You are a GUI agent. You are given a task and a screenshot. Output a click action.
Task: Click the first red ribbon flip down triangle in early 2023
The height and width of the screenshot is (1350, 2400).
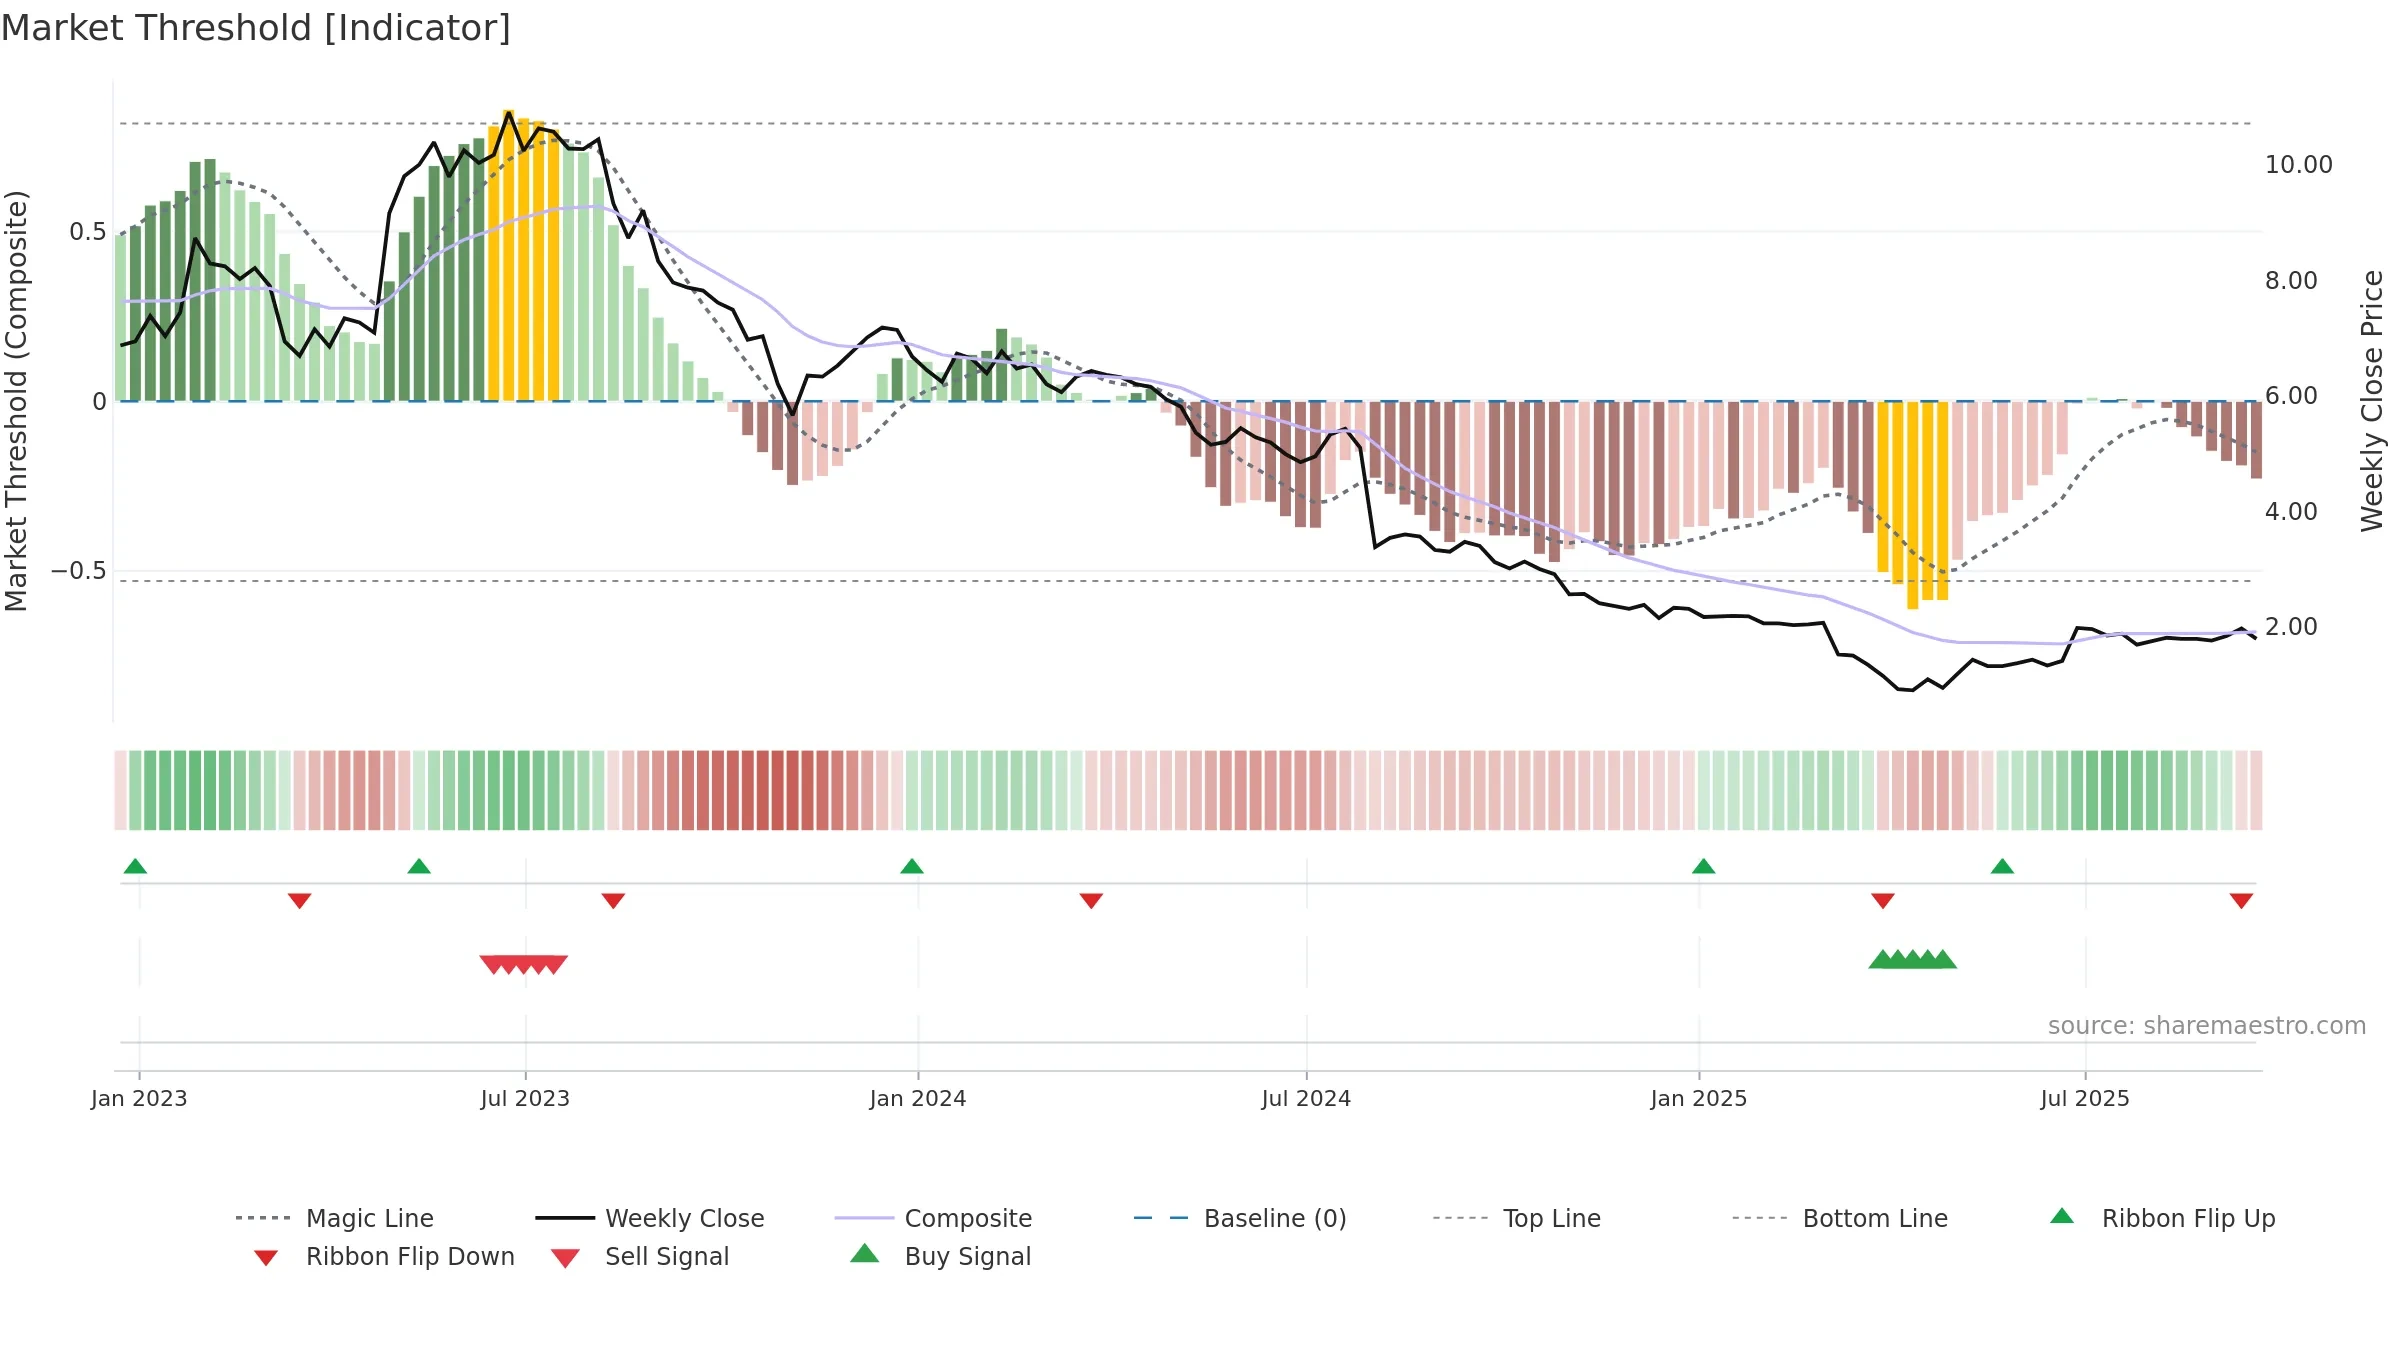coord(299,901)
